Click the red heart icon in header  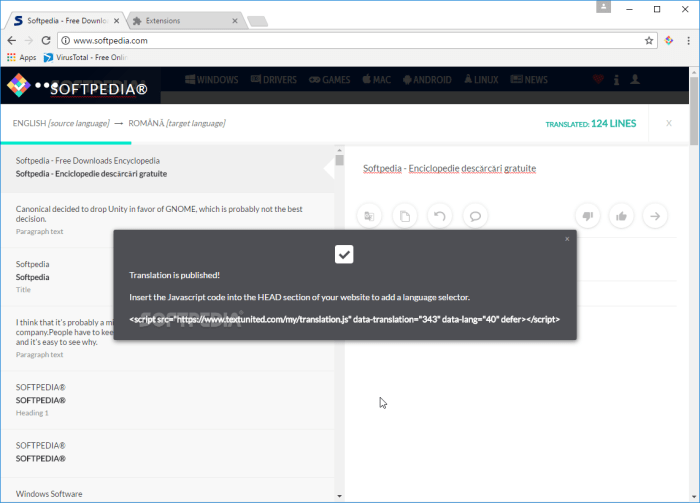coord(598,79)
